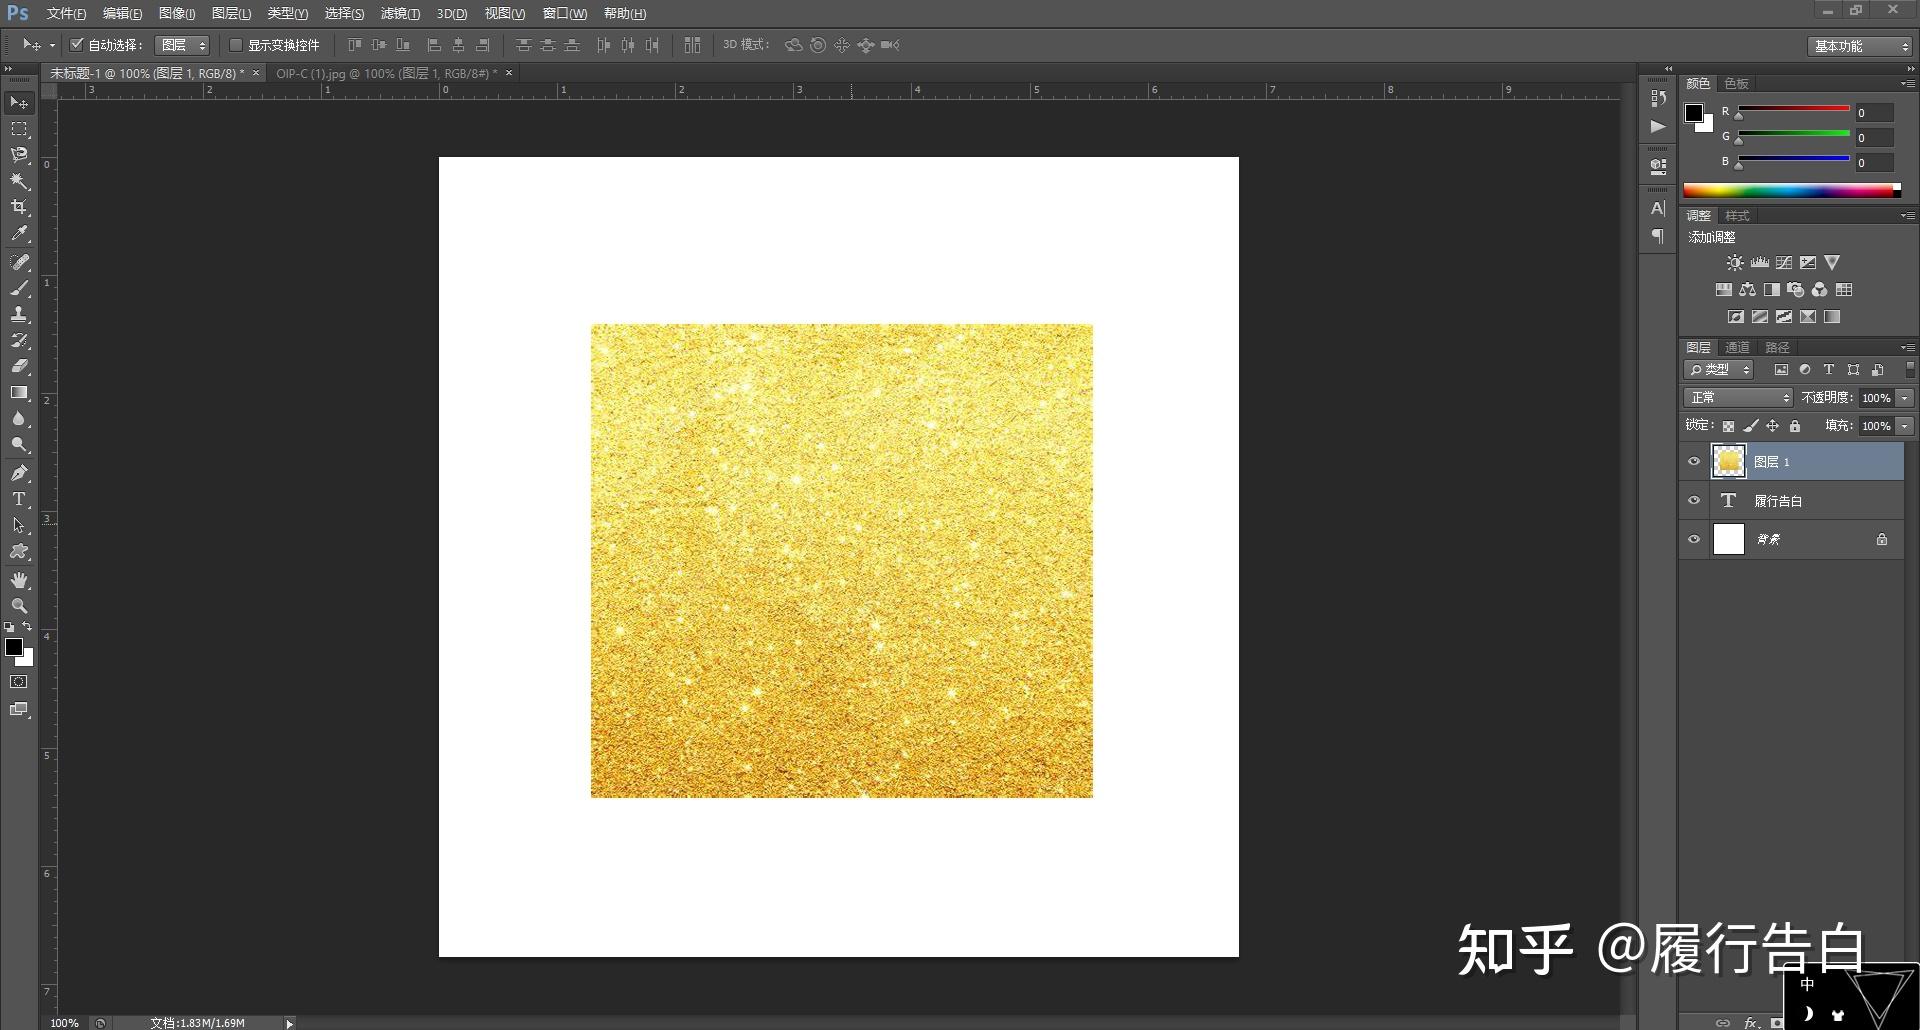Pick a color from the spectrum ramp
Viewport: 1920px width, 1030px height.
(x=1792, y=190)
